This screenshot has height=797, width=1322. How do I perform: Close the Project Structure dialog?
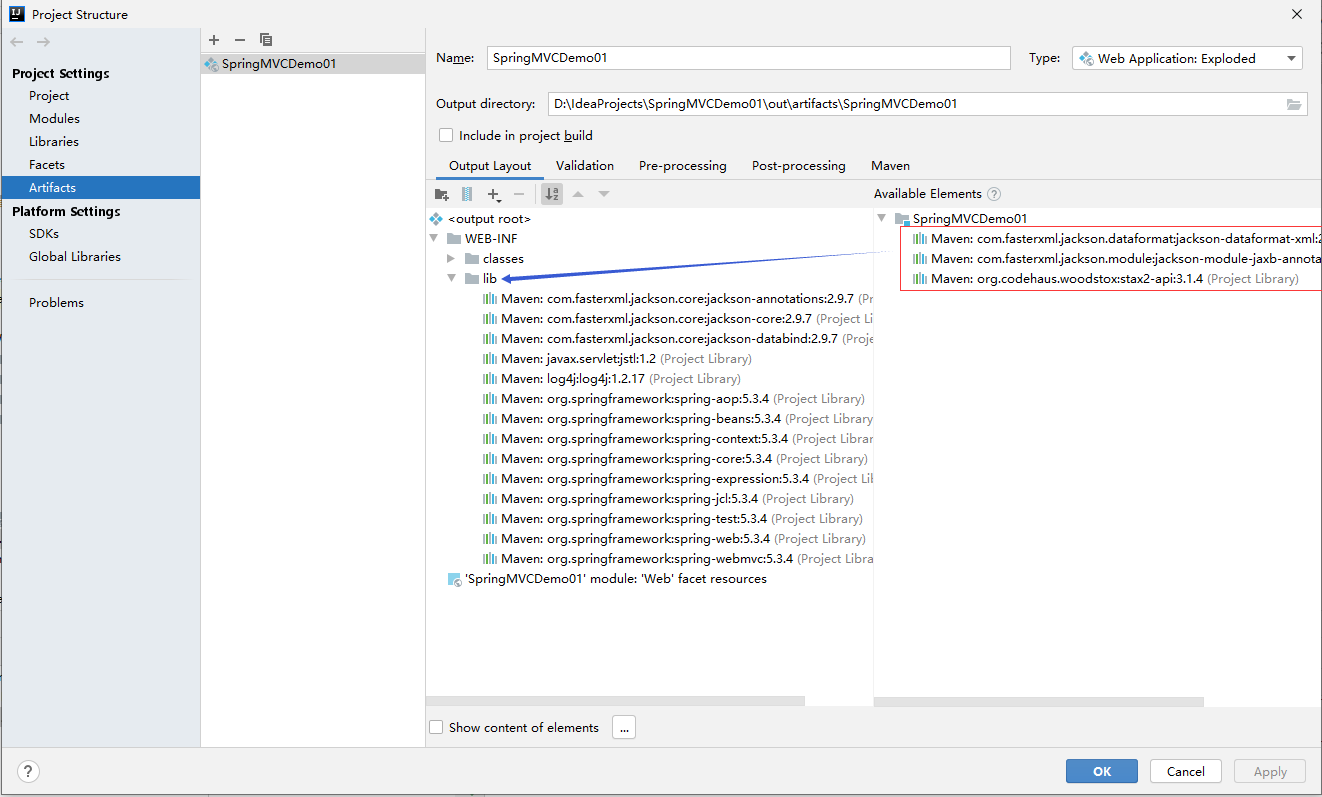coord(1296,14)
